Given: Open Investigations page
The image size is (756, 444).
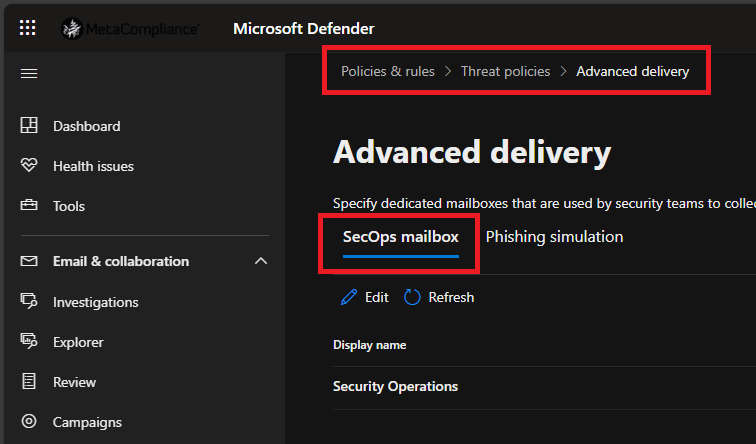Looking at the screenshot, I should pos(95,302).
